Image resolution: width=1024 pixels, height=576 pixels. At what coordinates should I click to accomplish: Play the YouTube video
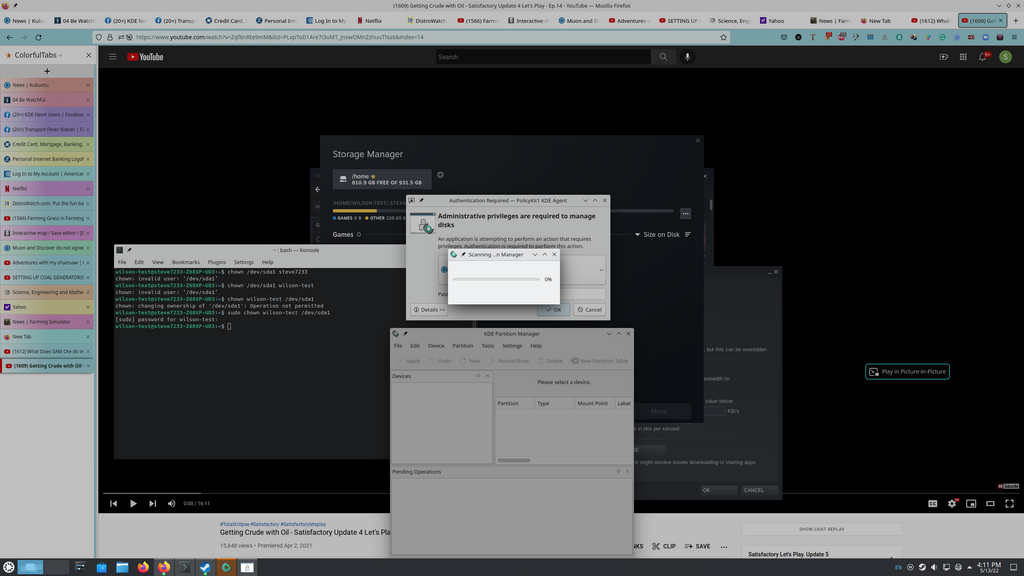[x=133, y=503]
